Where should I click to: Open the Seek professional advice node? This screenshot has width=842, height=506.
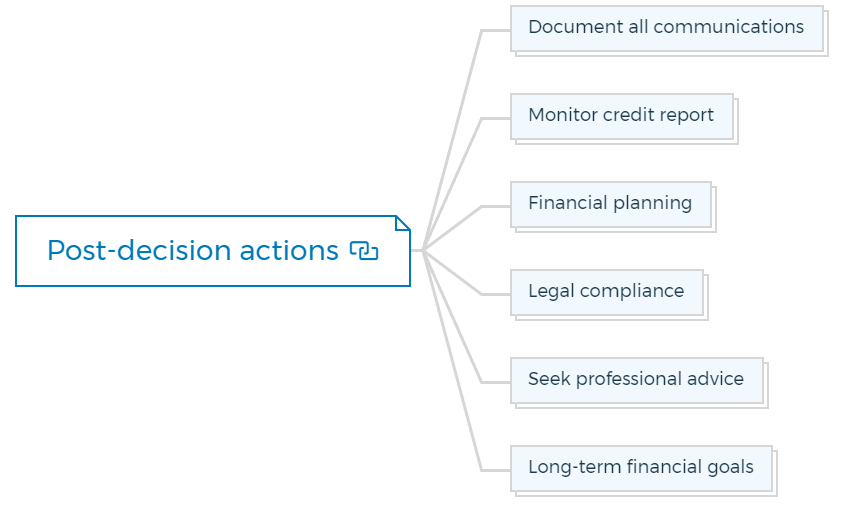pos(636,381)
